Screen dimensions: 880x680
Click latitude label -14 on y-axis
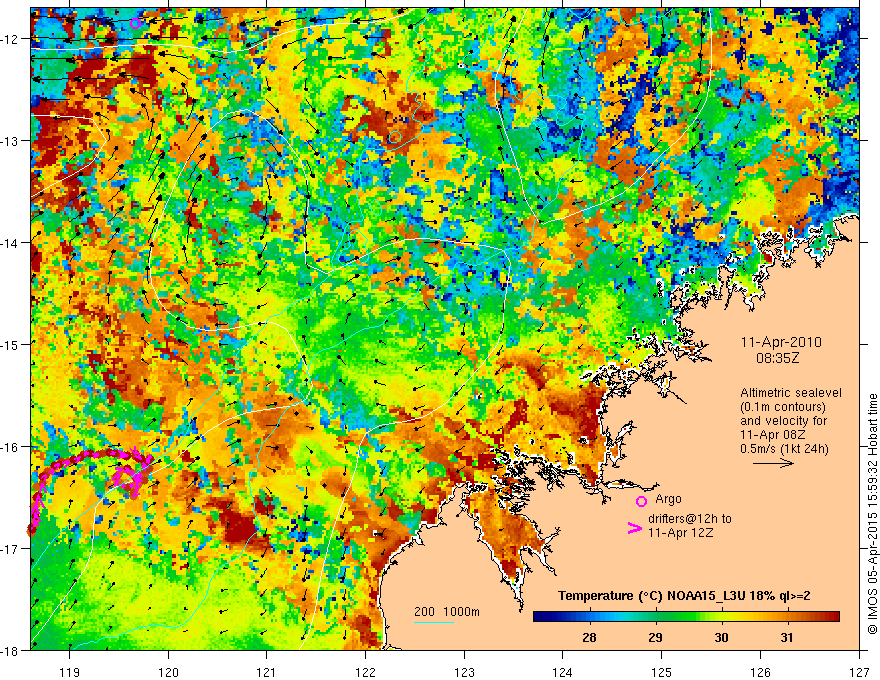tap(11, 243)
